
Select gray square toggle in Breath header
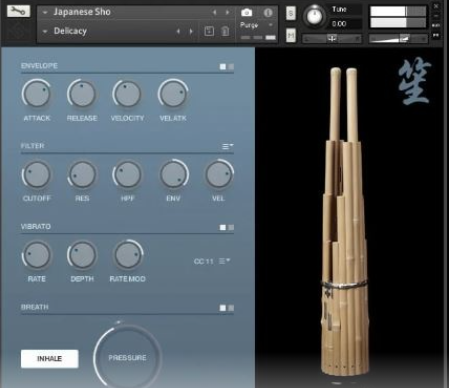(231, 308)
